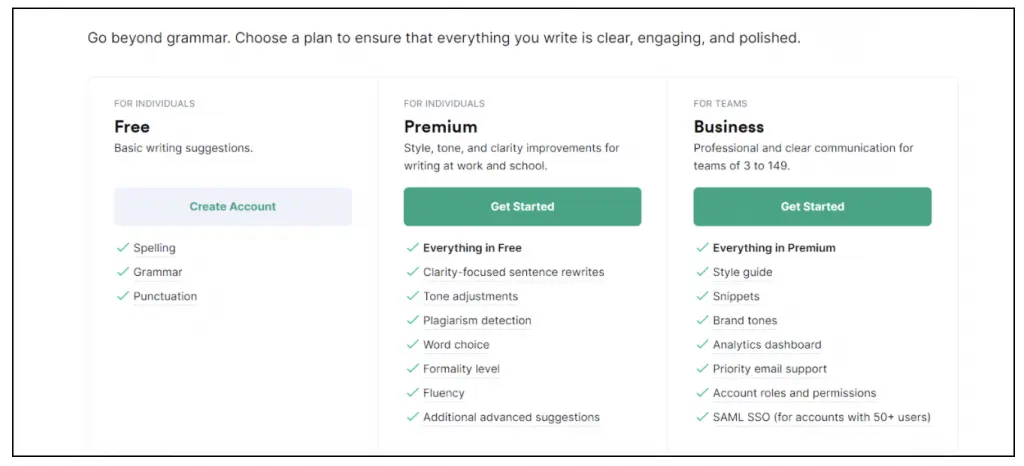Viewport: 1024px width, 466px height.
Task: Click the checkmark beside Style guide
Action: click(x=702, y=272)
